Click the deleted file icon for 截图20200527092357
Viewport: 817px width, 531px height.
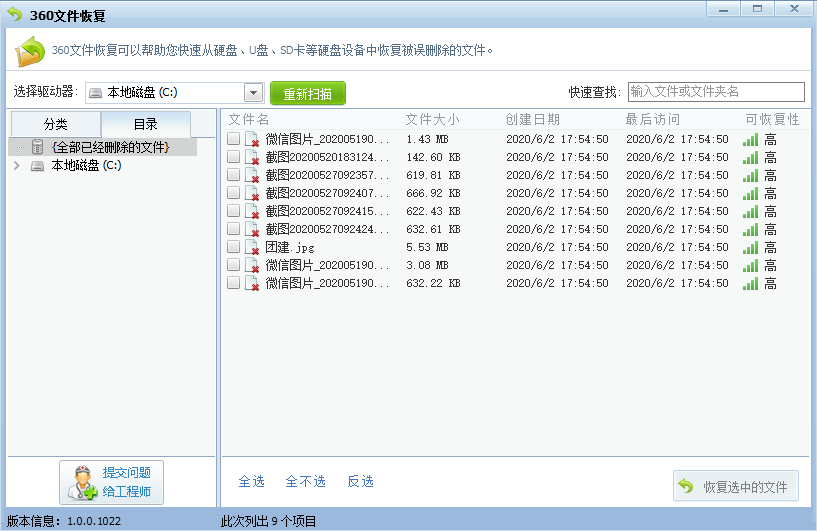[252, 175]
